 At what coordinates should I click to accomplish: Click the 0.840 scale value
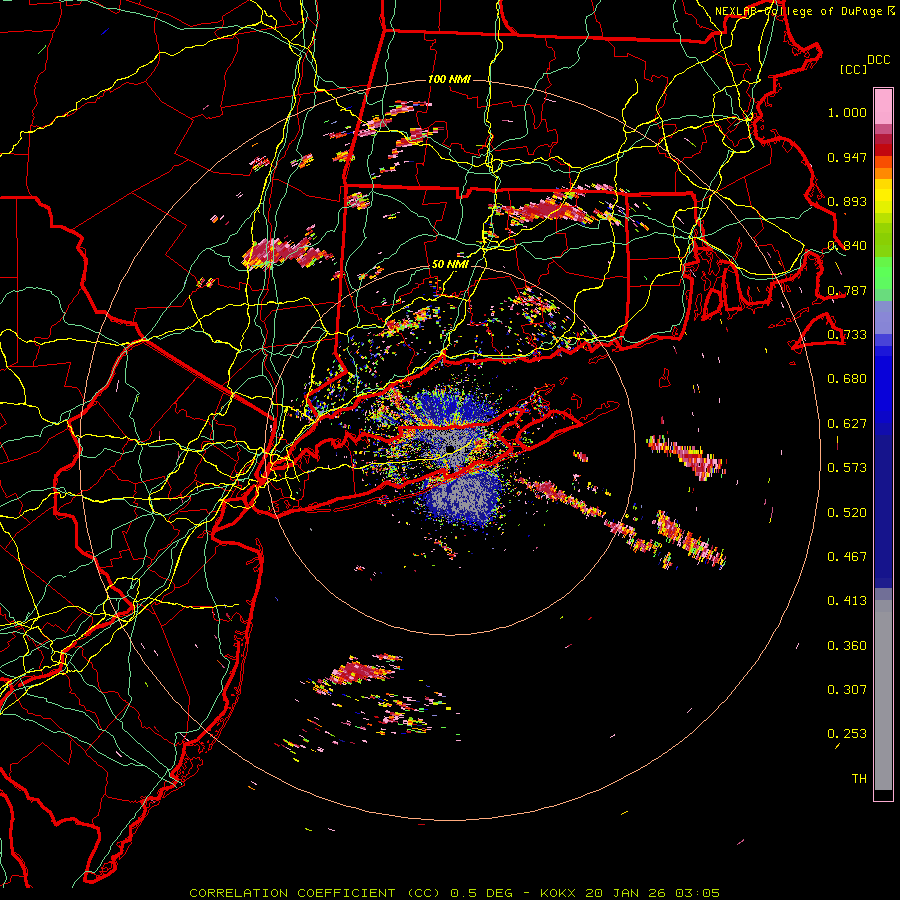pyautogui.click(x=847, y=246)
